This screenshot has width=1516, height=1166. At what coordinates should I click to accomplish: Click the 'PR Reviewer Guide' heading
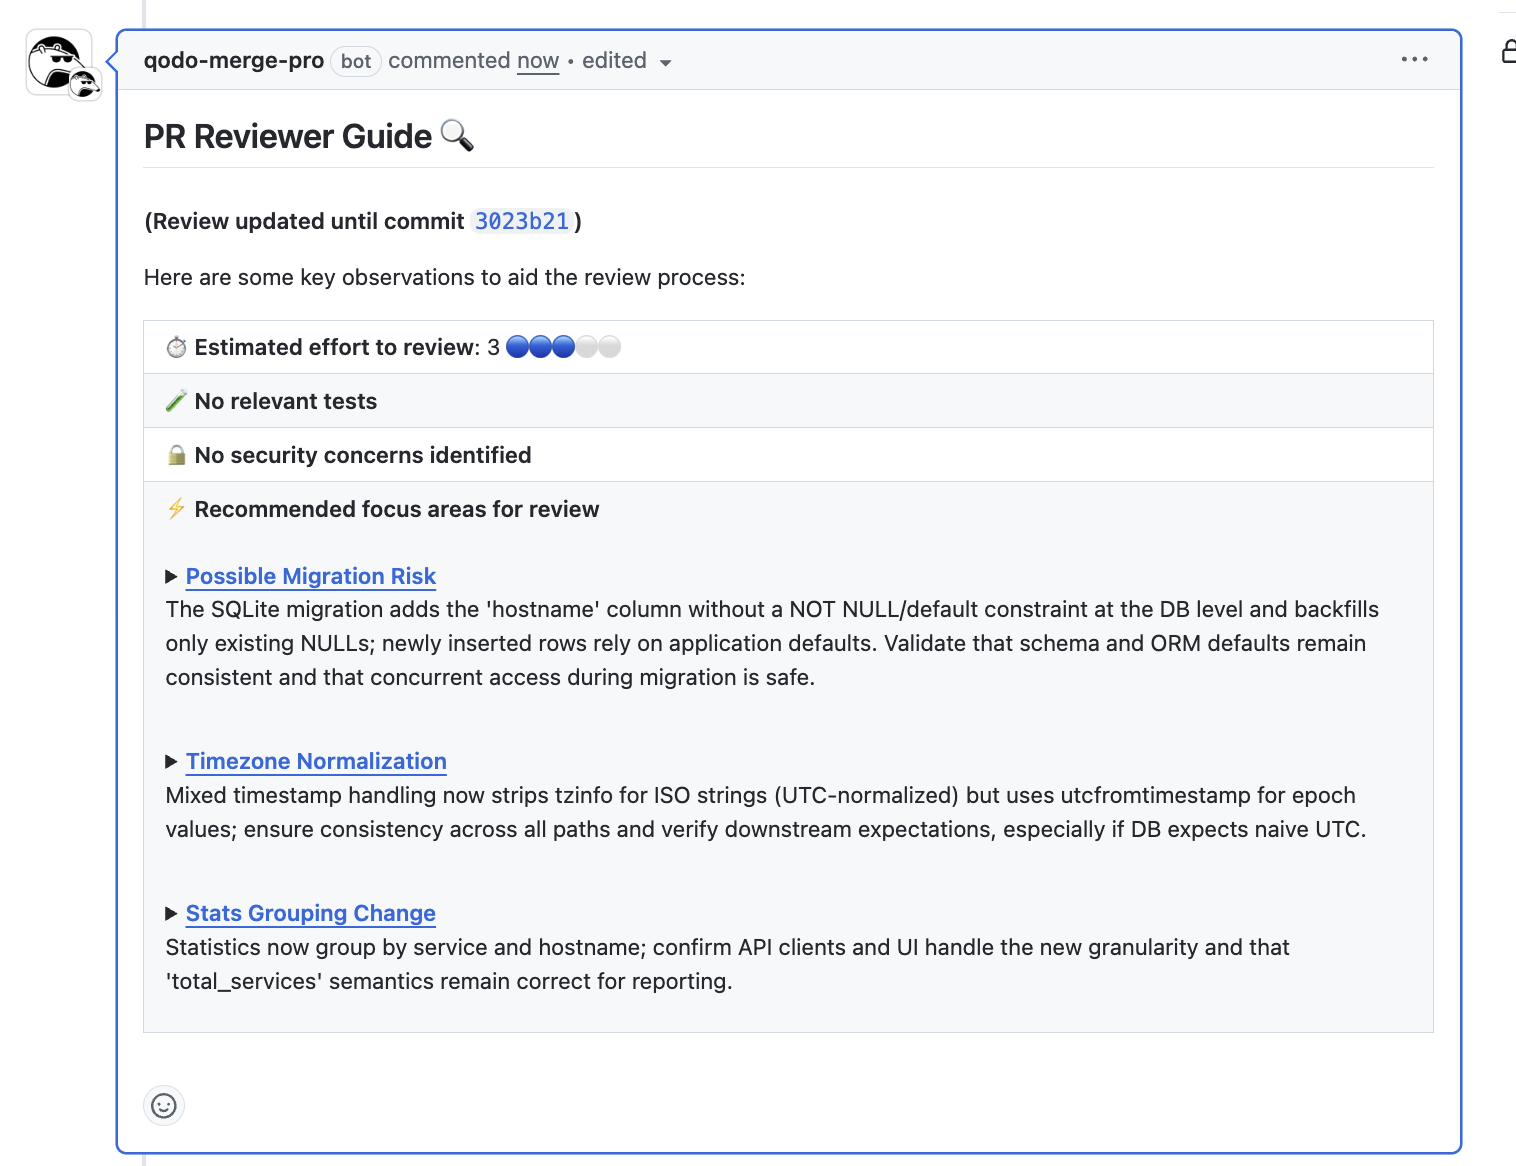pos(288,136)
